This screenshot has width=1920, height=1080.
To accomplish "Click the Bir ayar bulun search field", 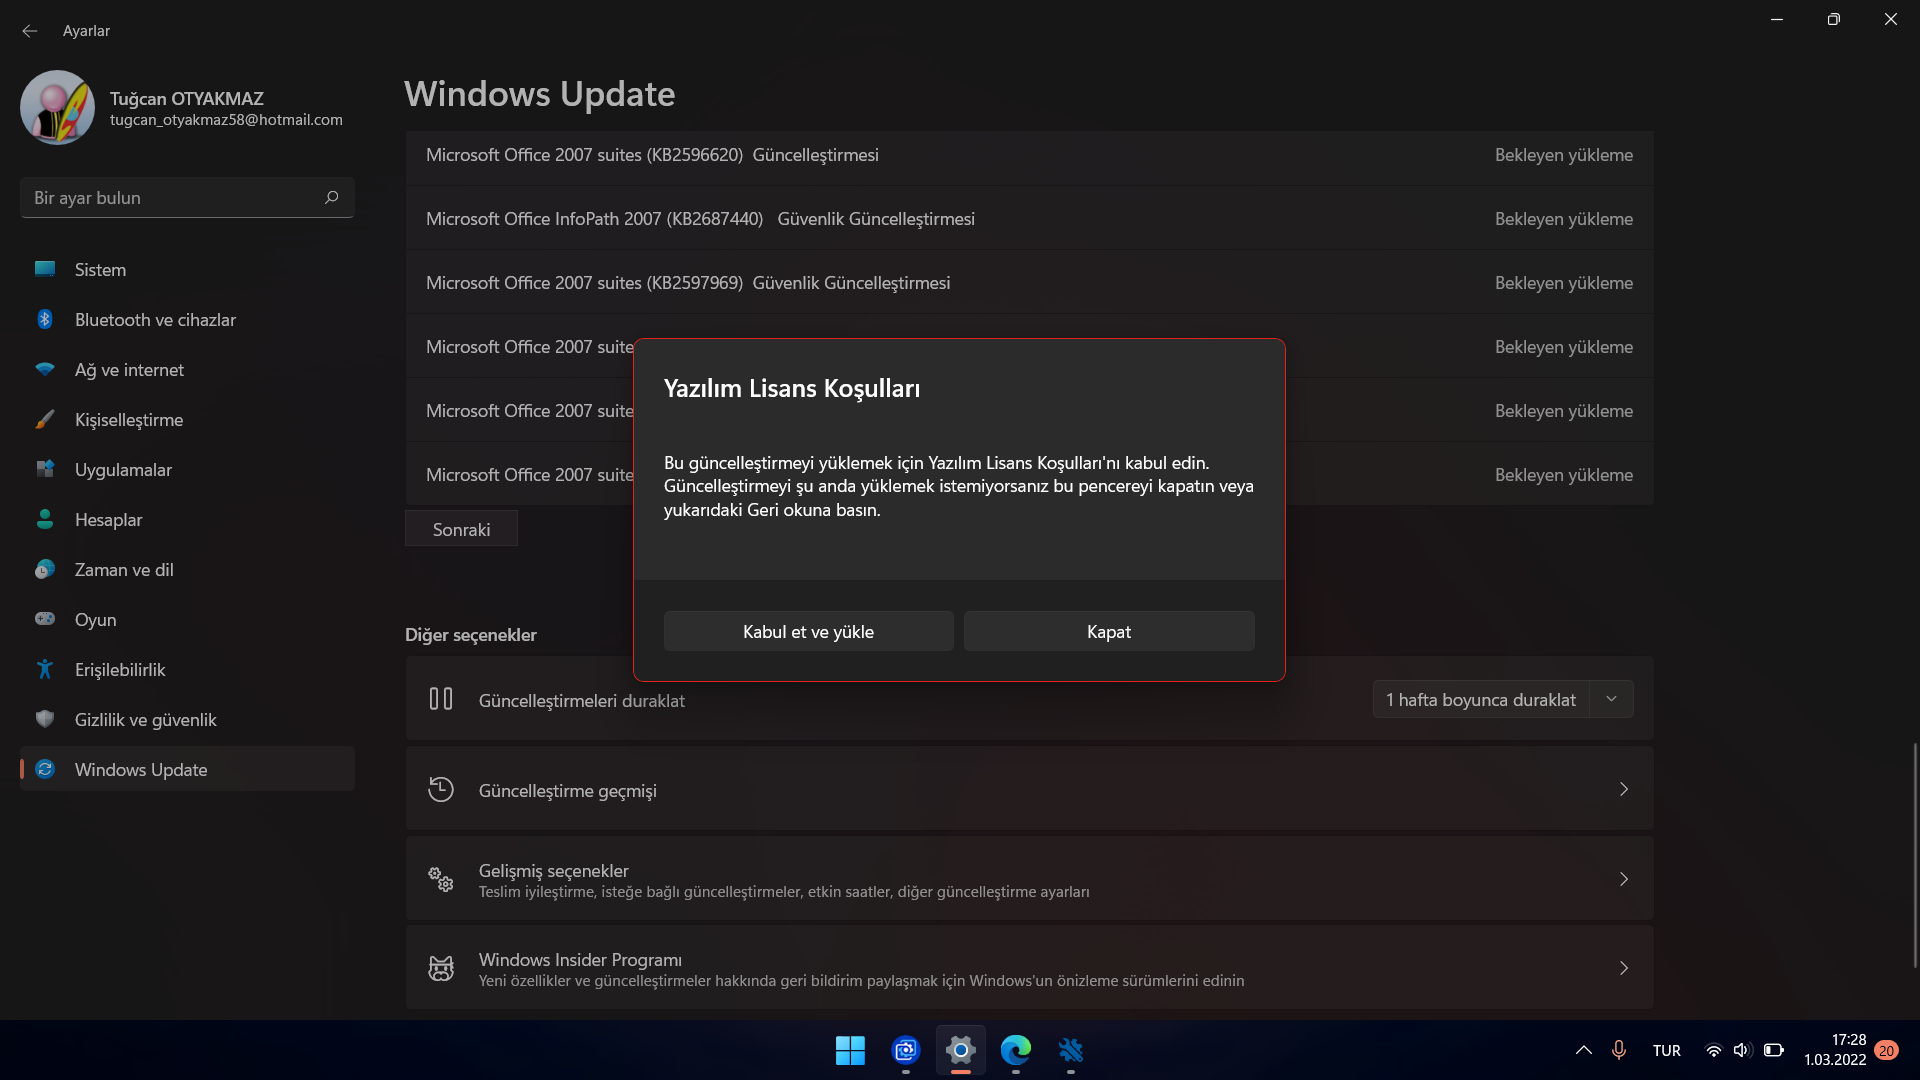I will point(170,198).
